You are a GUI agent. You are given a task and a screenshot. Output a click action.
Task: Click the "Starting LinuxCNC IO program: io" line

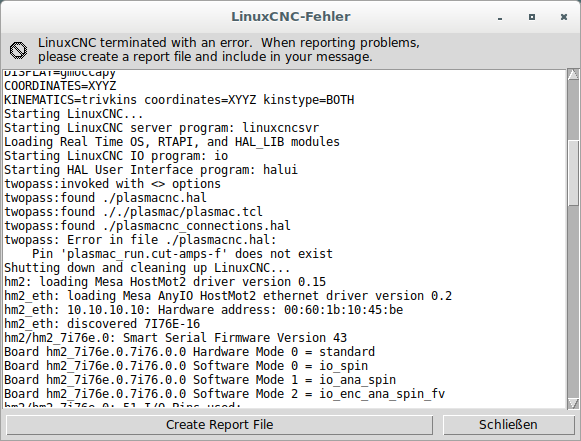116,156
